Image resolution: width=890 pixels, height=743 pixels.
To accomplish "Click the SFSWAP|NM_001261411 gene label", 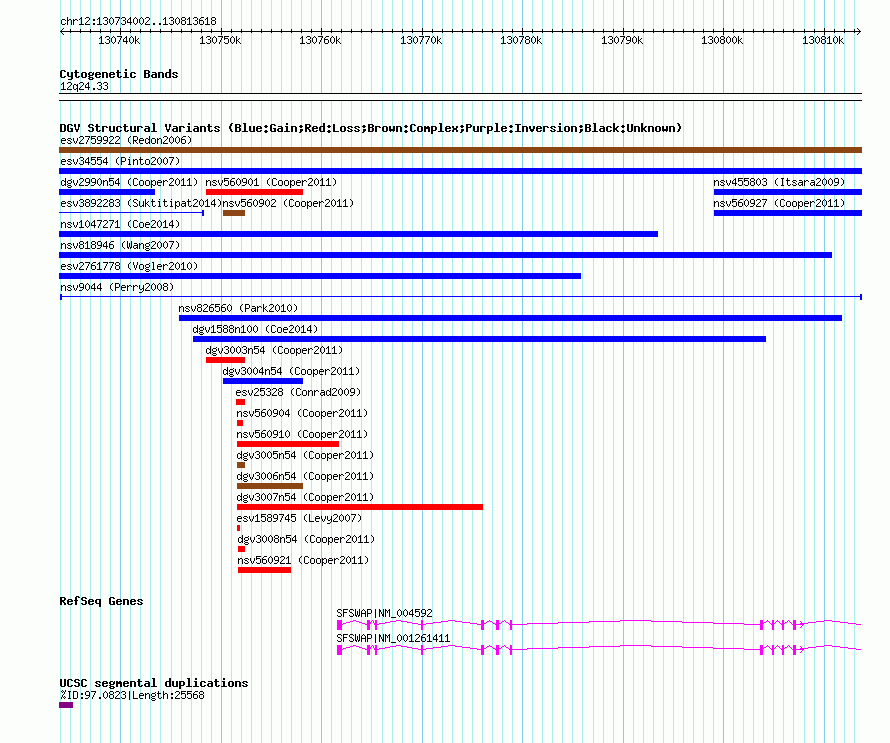I will (393, 639).
